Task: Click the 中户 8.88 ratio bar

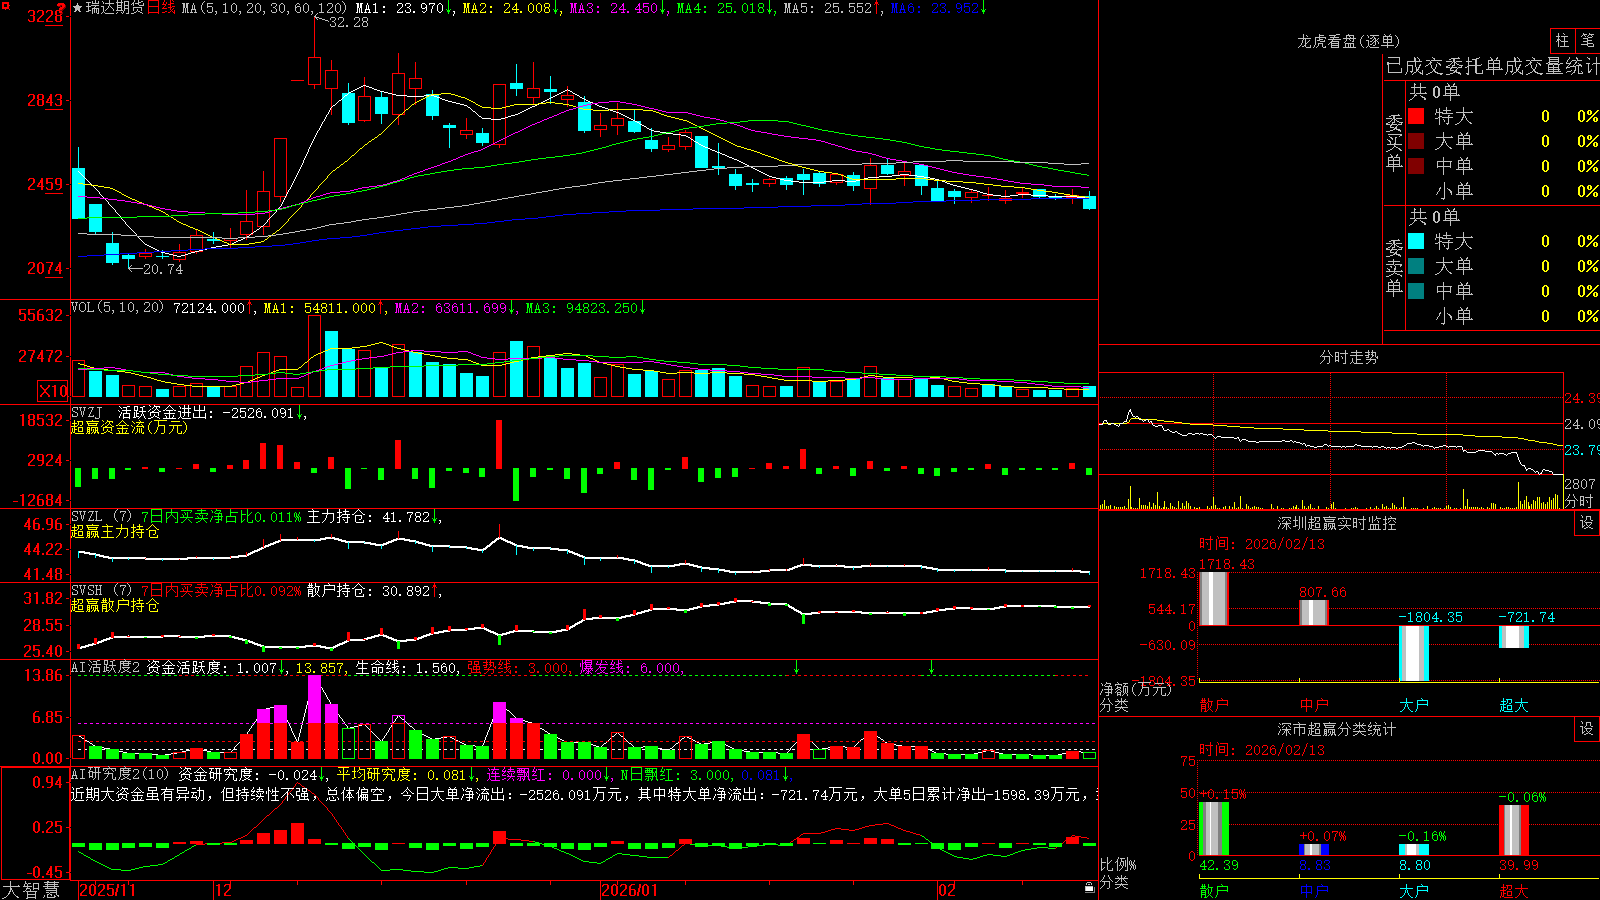Action: point(1314,850)
